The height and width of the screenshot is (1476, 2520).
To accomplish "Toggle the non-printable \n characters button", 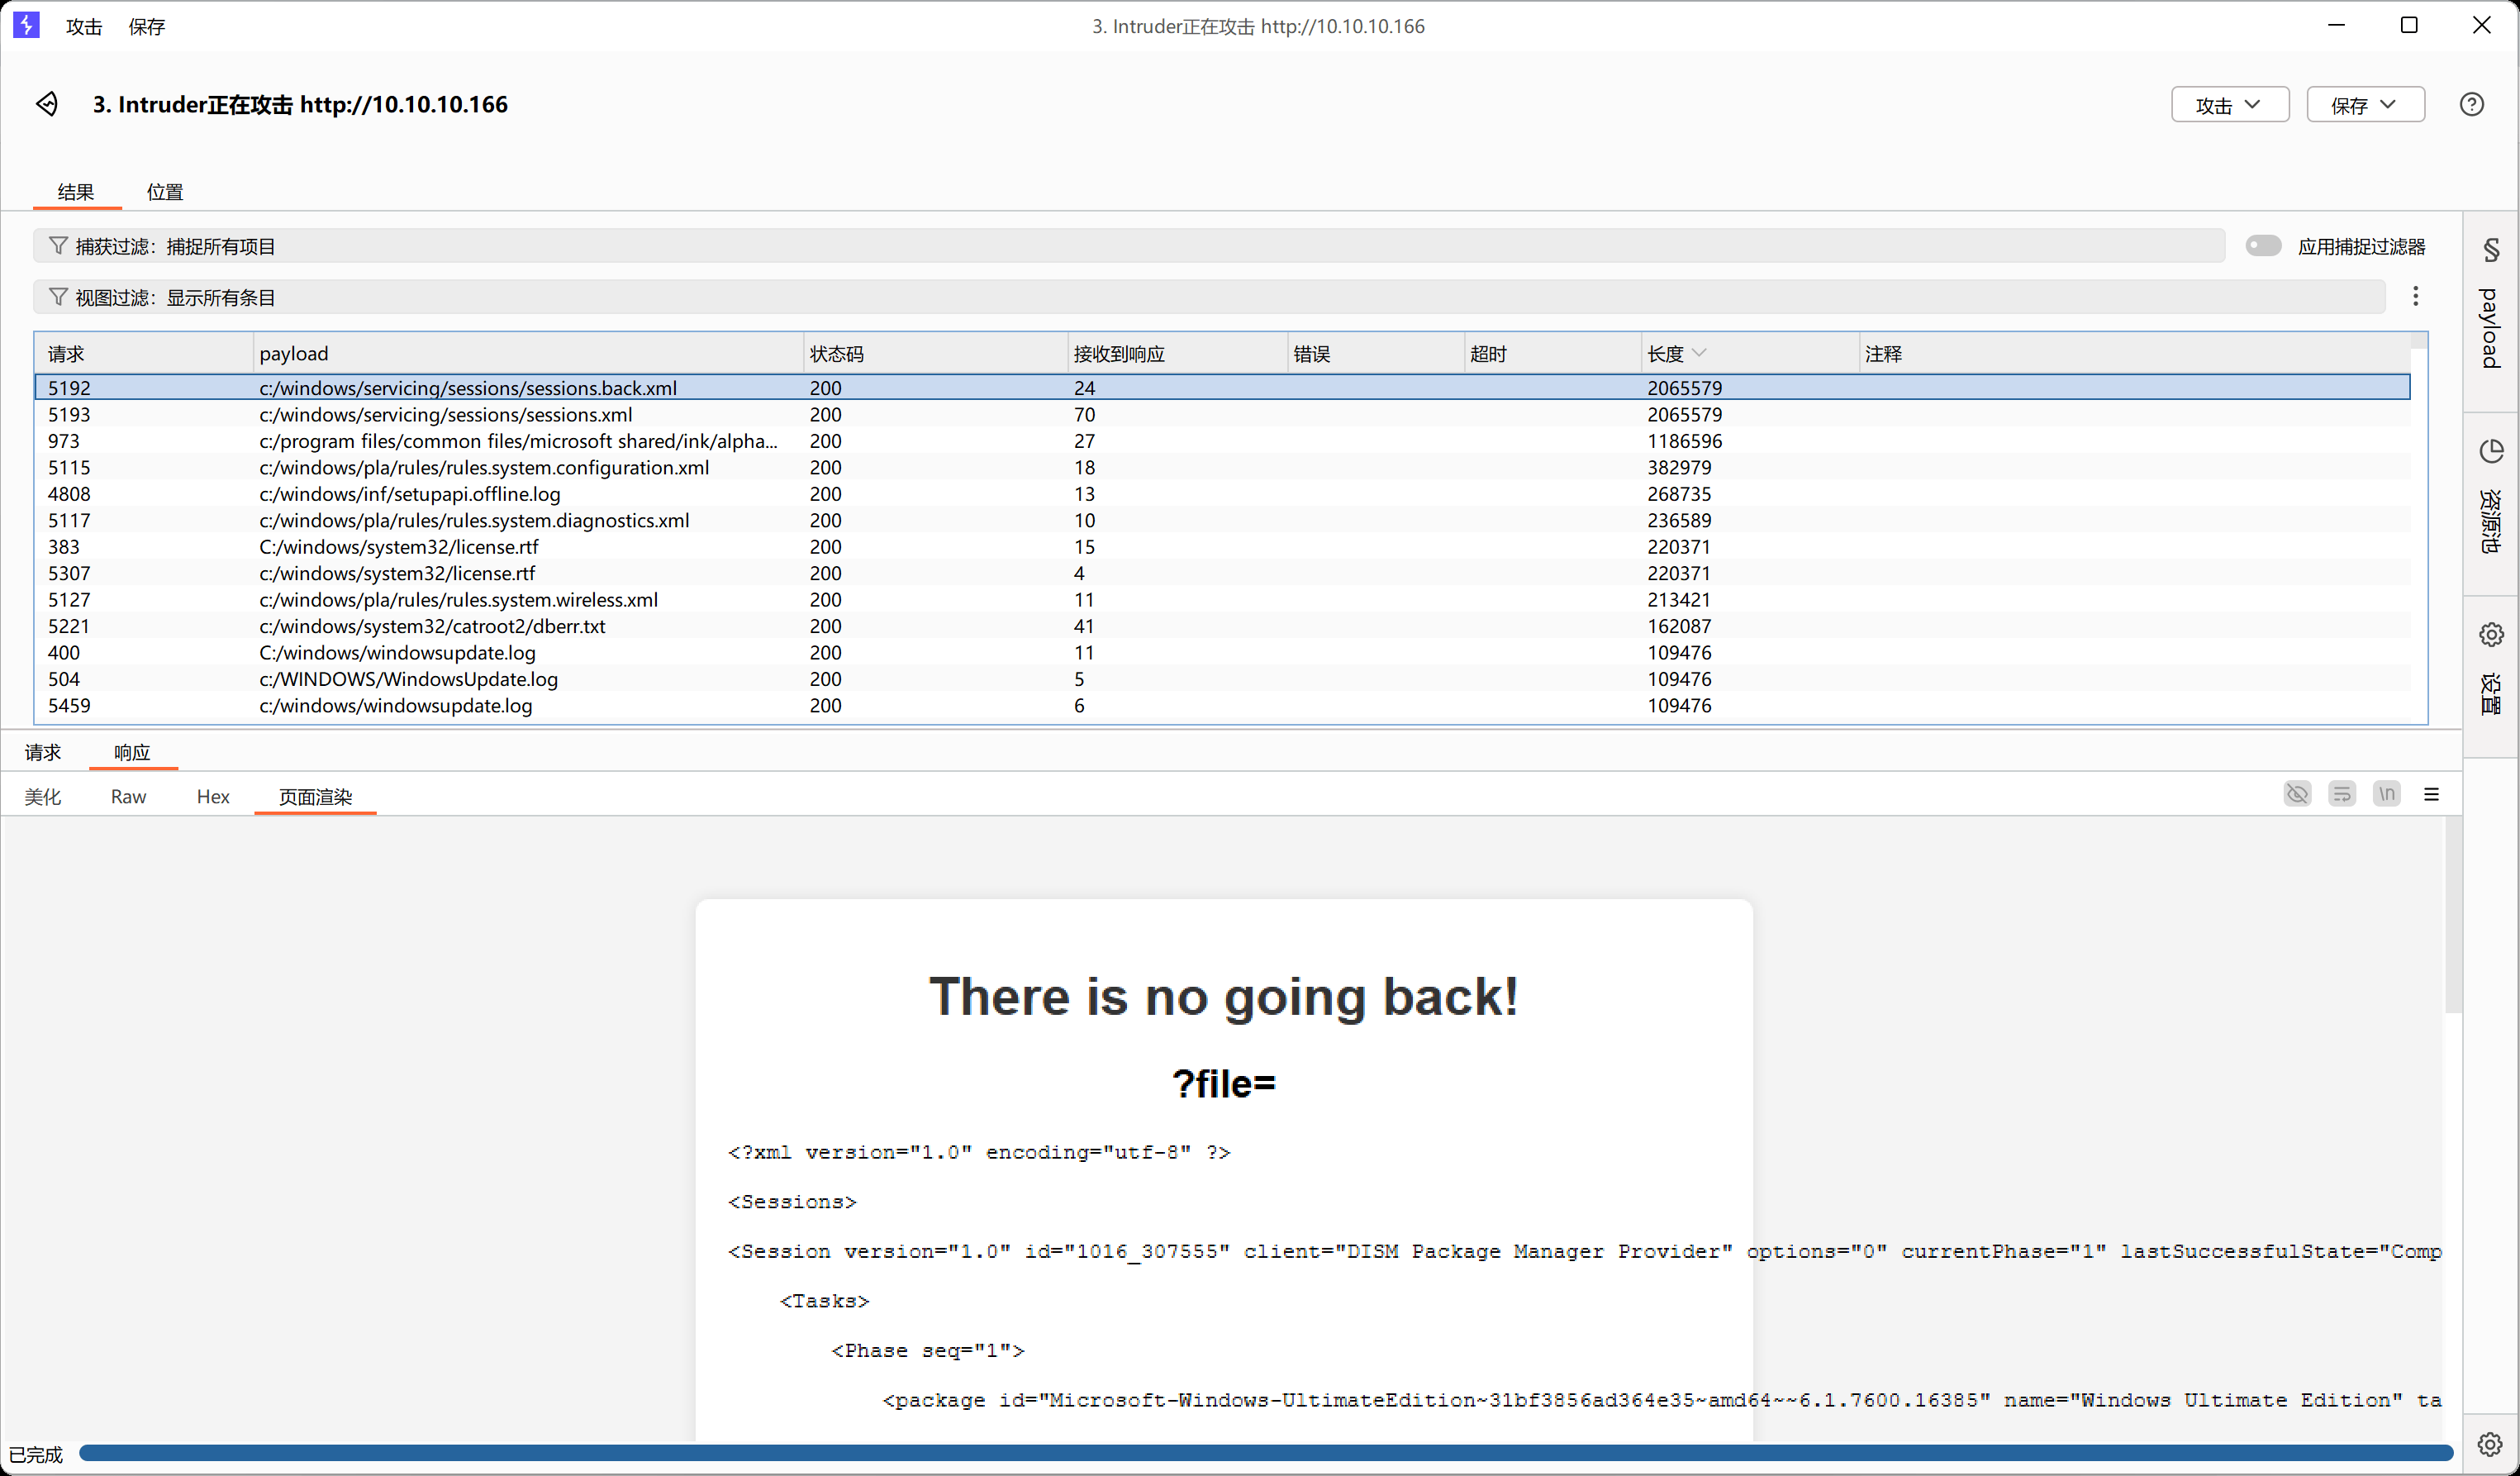I will pyautogui.click(x=2386, y=794).
